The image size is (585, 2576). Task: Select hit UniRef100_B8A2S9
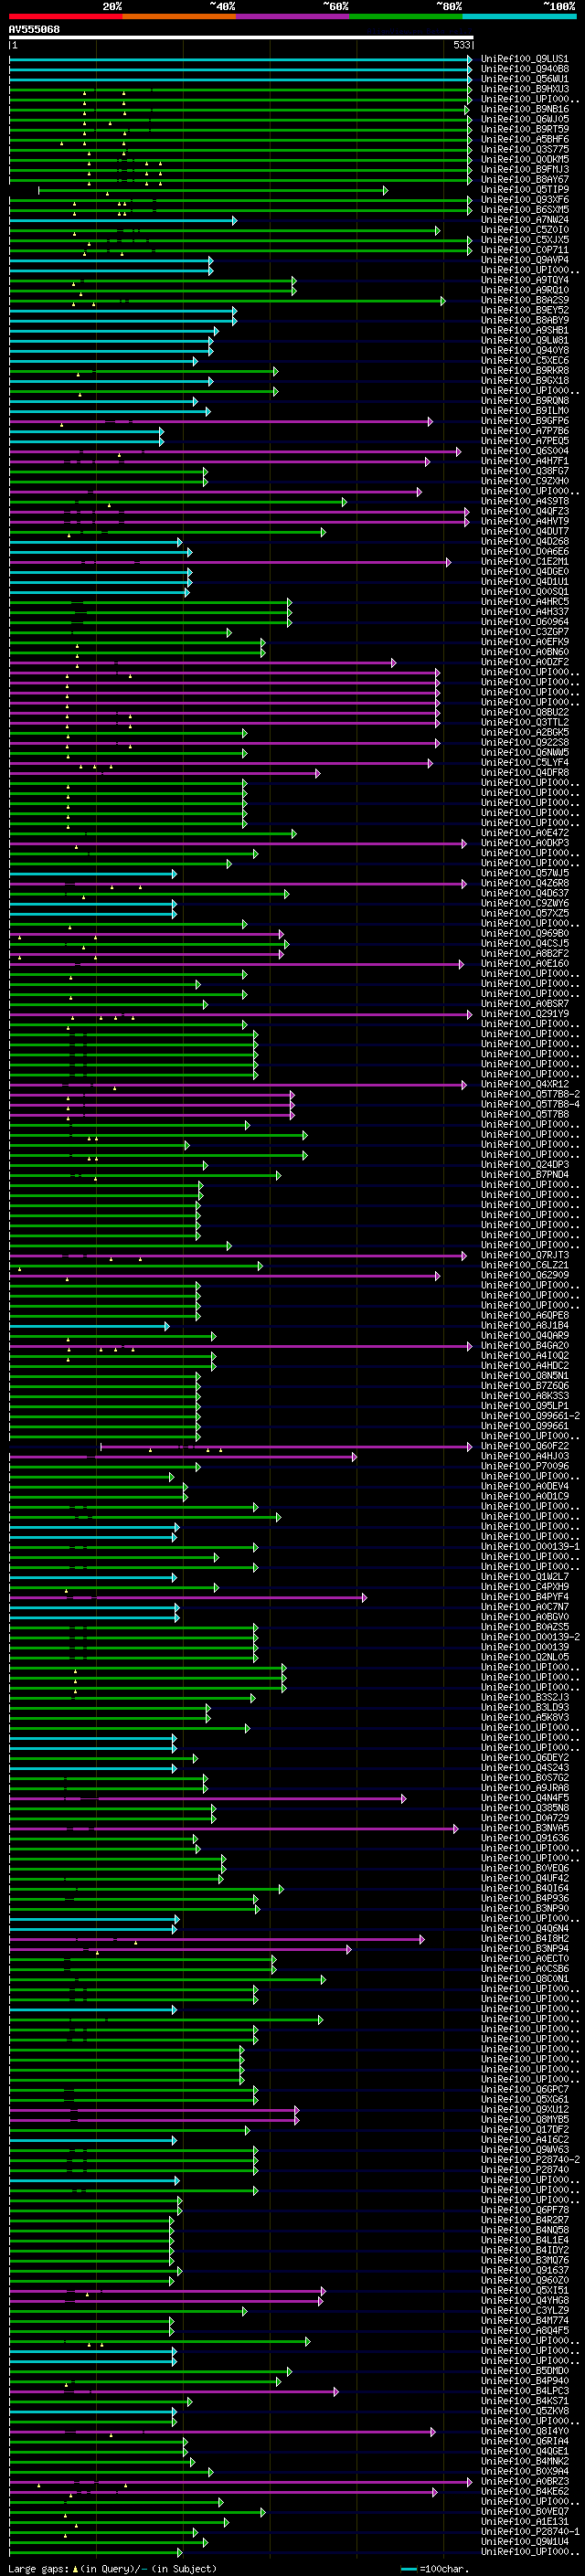524,300
